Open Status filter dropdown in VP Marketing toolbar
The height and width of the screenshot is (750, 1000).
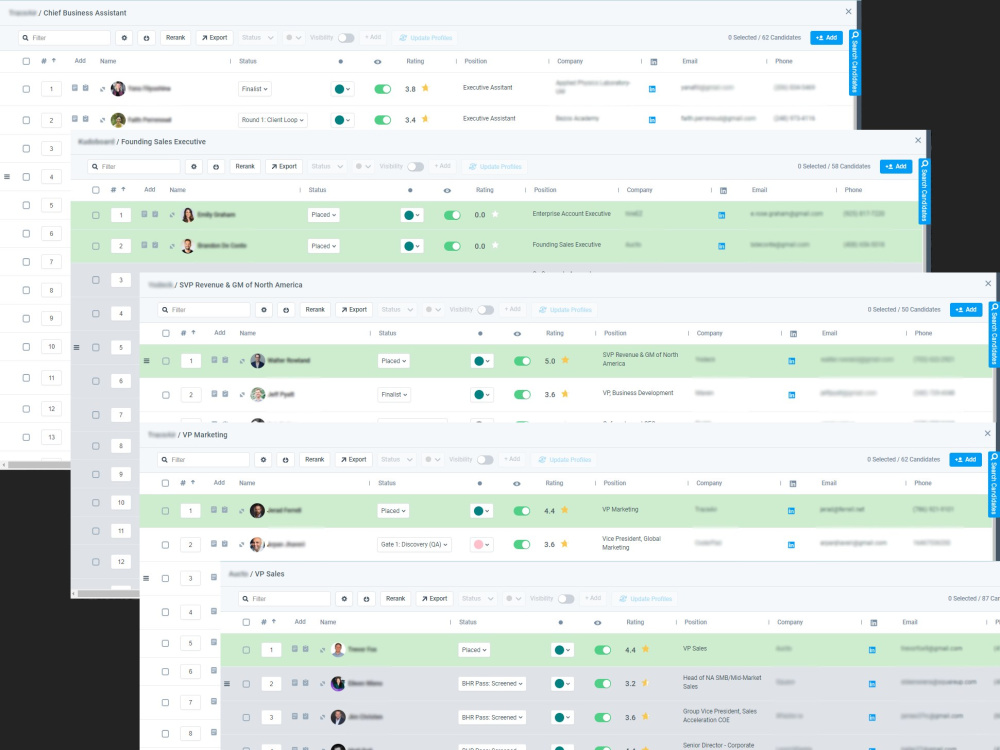tap(397, 460)
